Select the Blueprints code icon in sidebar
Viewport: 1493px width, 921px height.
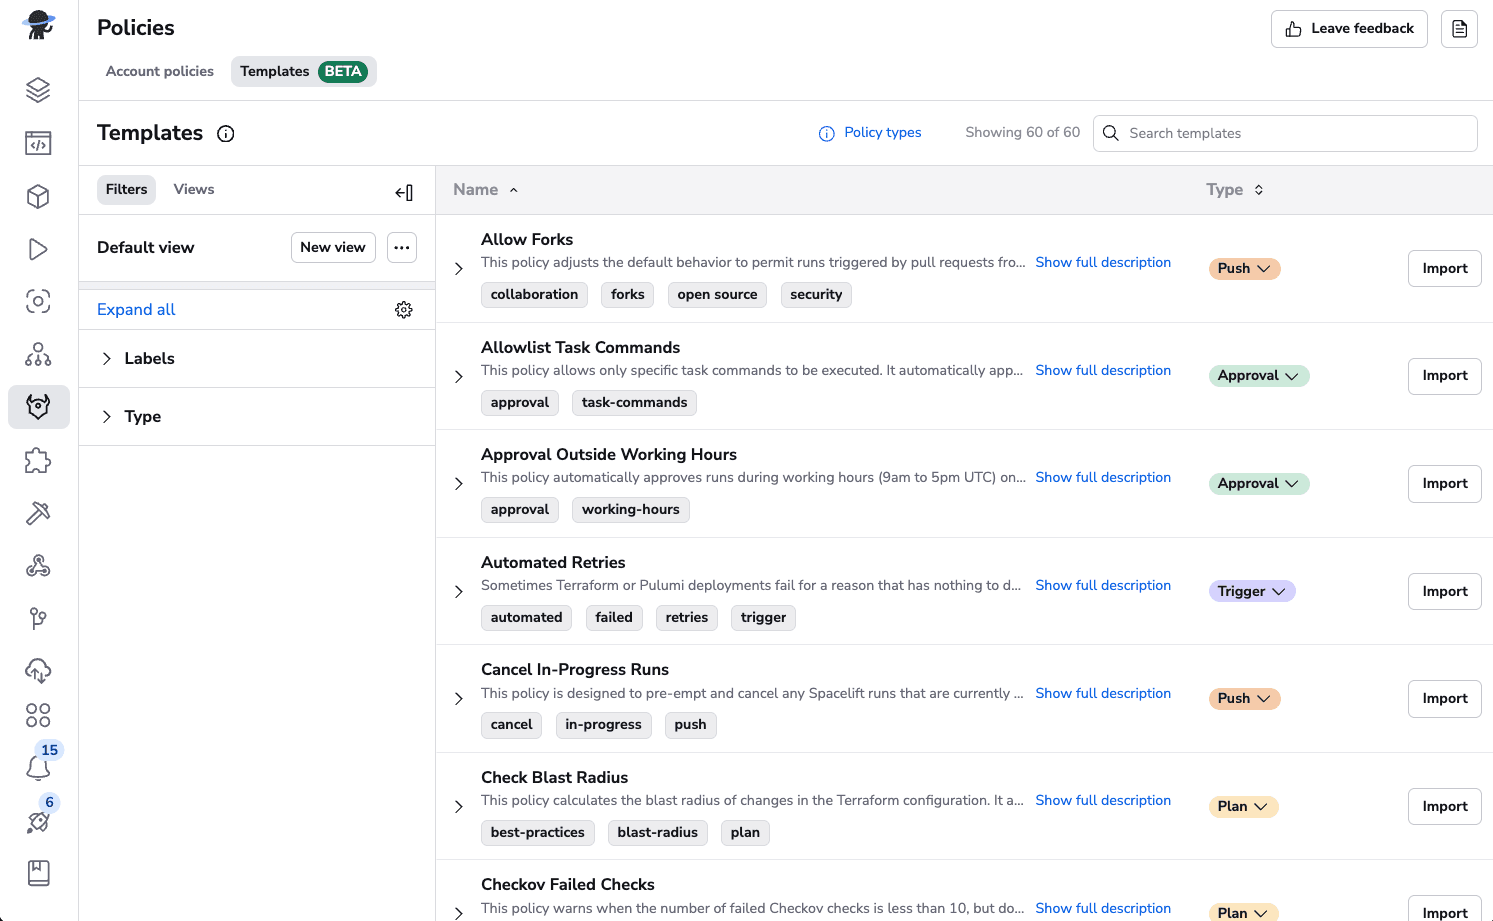click(38, 142)
